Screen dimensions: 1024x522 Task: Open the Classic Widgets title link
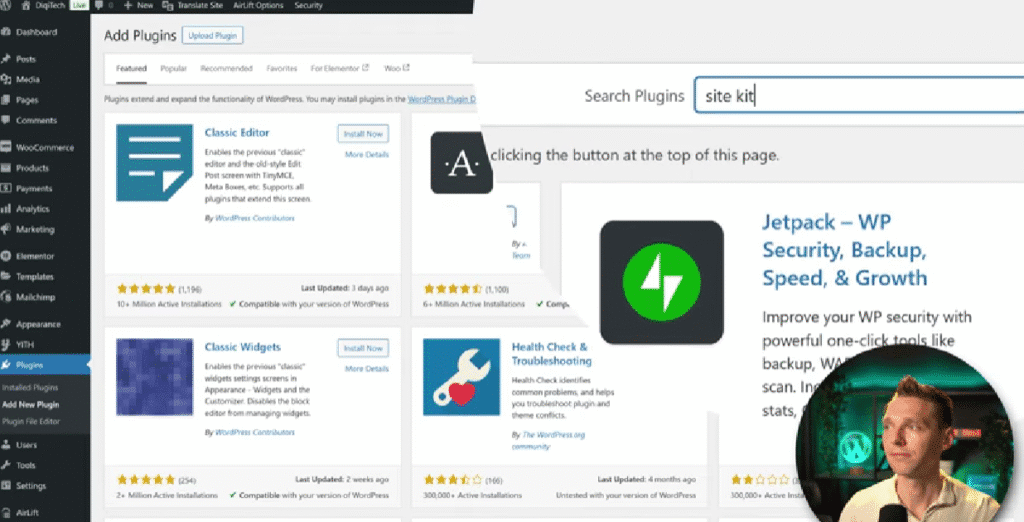[243, 347]
